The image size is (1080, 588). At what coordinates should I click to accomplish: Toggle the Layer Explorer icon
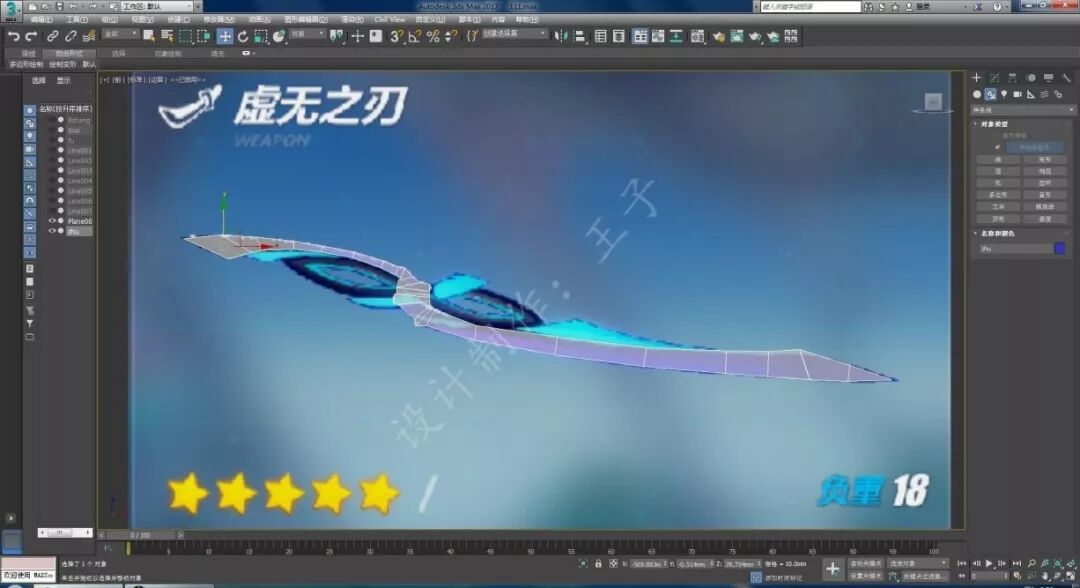click(x=619, y=36)
